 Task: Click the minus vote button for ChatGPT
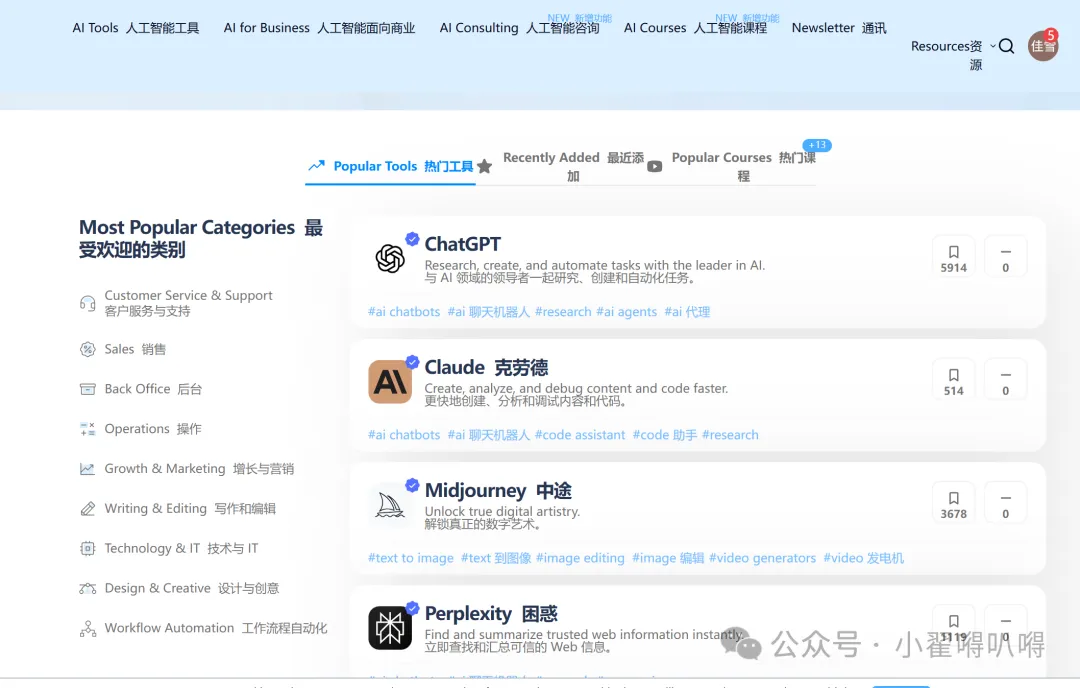(1005, 258)
